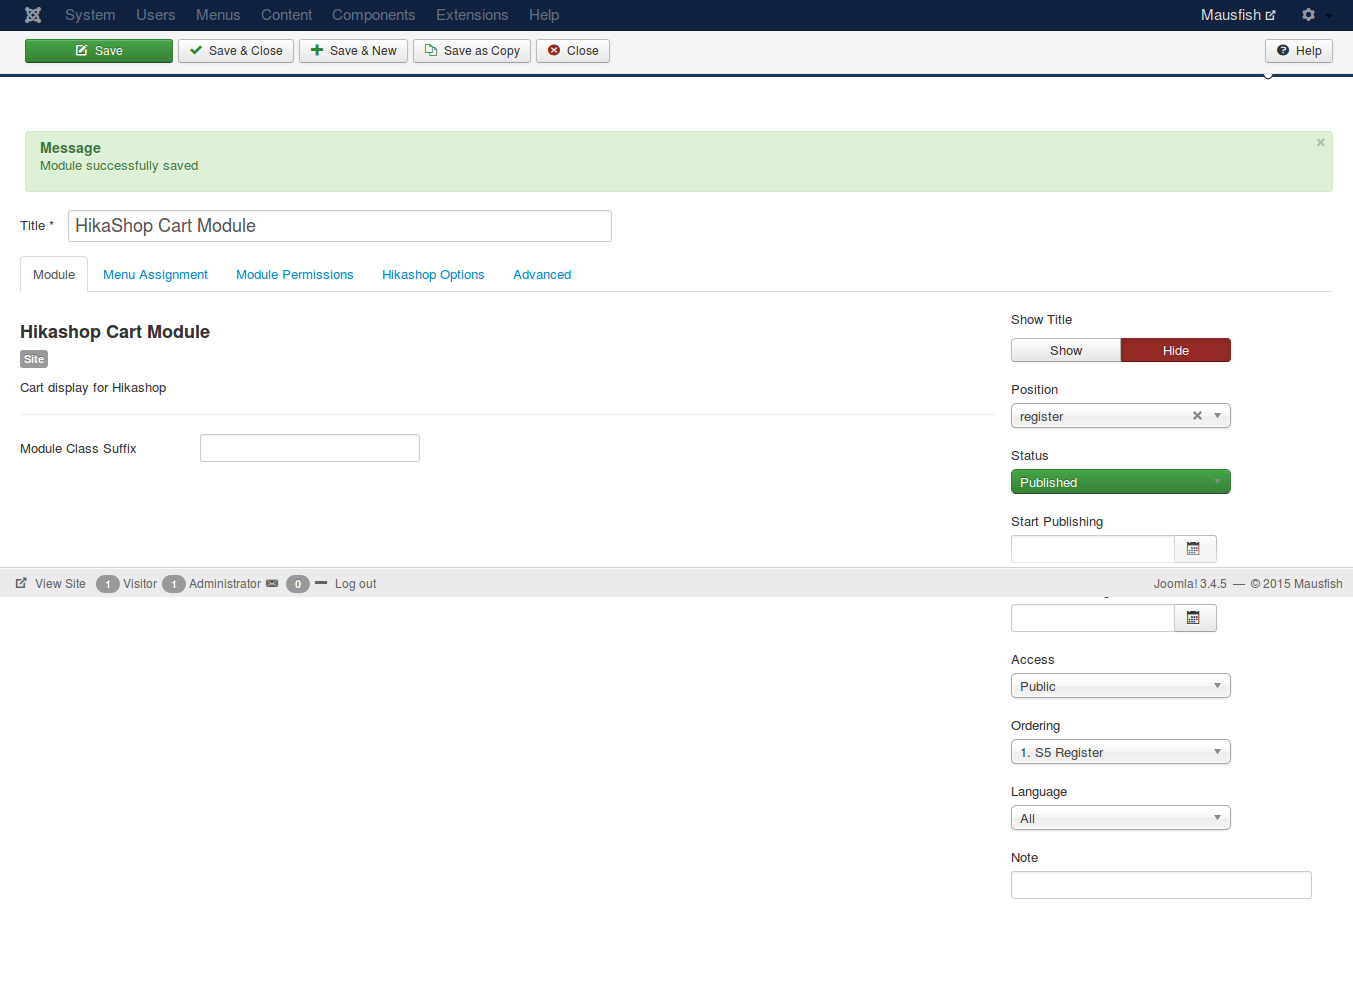The height and width of the screenshot is (985, 1353).
Task: Click the green Save button
Action: point(99,51)
